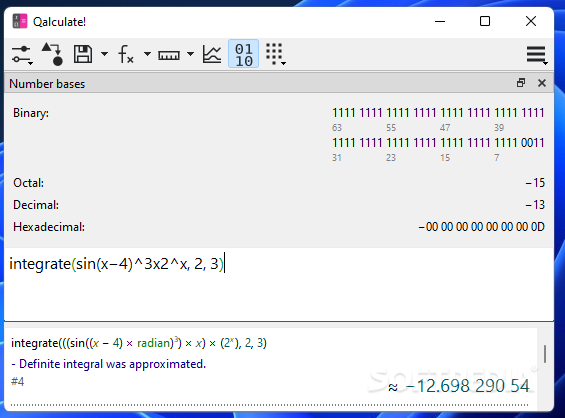Viewport: 565px width, 418px height.
Task: Click 'Definite integral was approximated.' message
Action: click(108, 364)
